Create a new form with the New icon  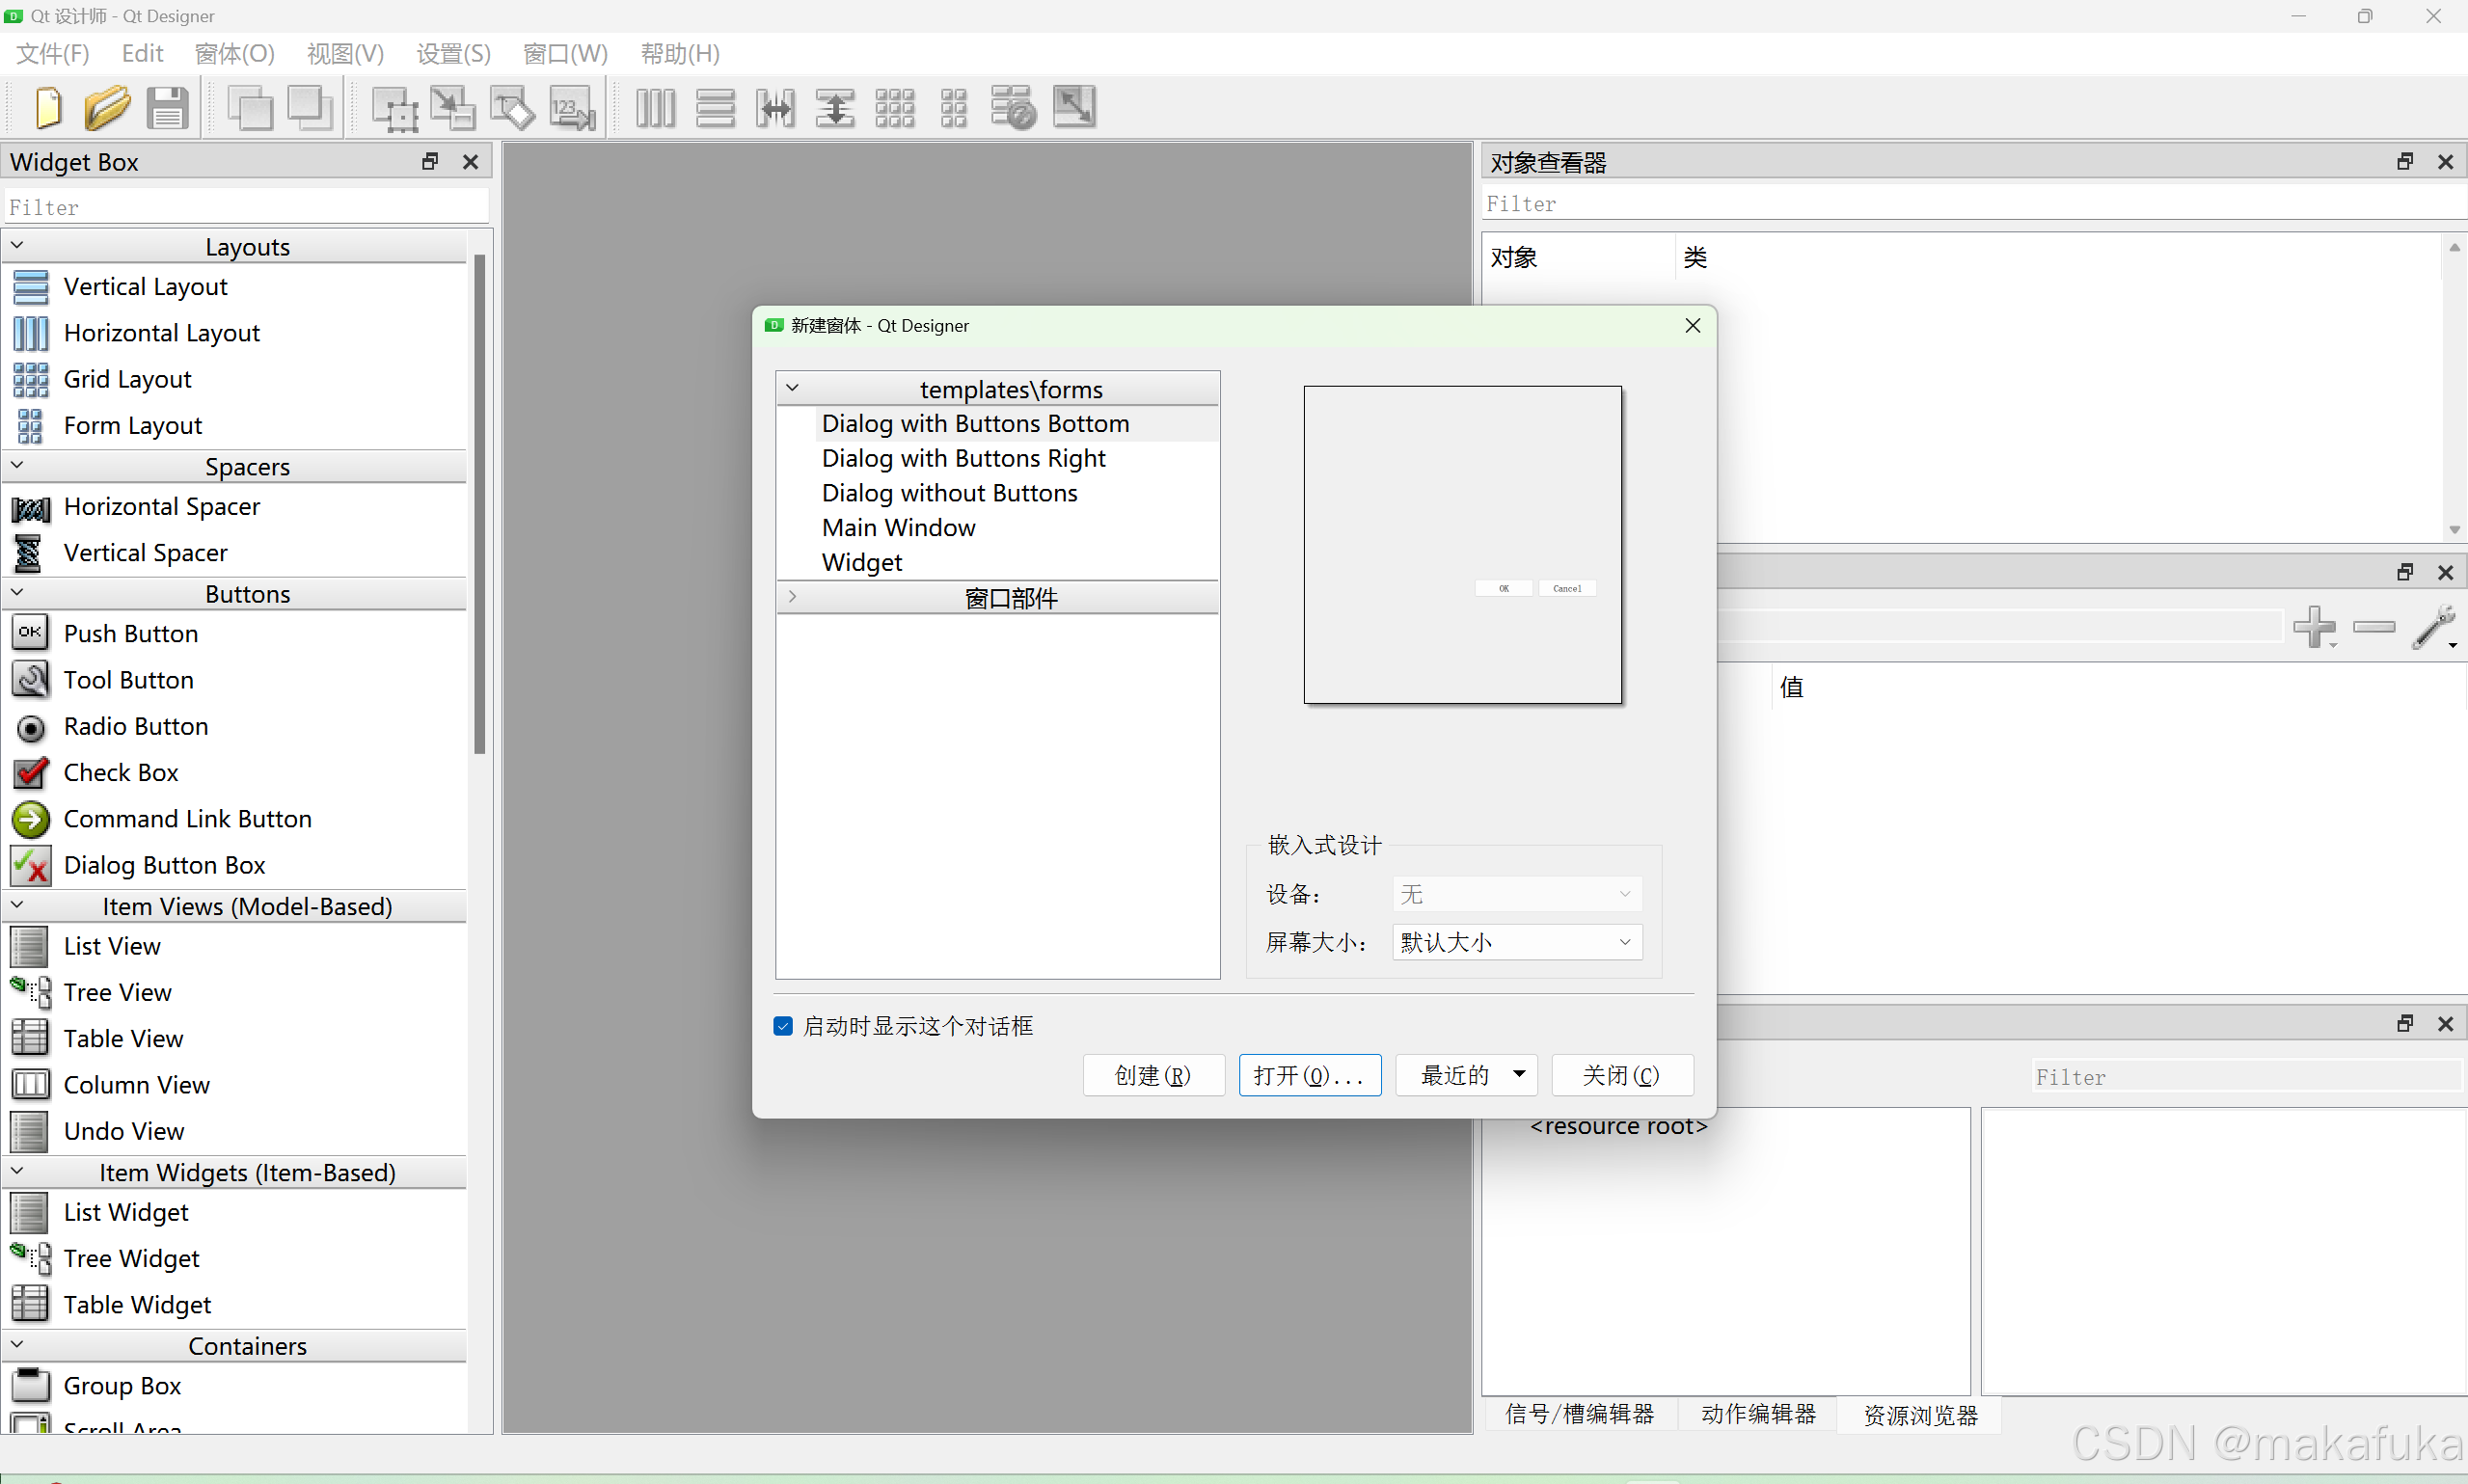click(48, 107)
